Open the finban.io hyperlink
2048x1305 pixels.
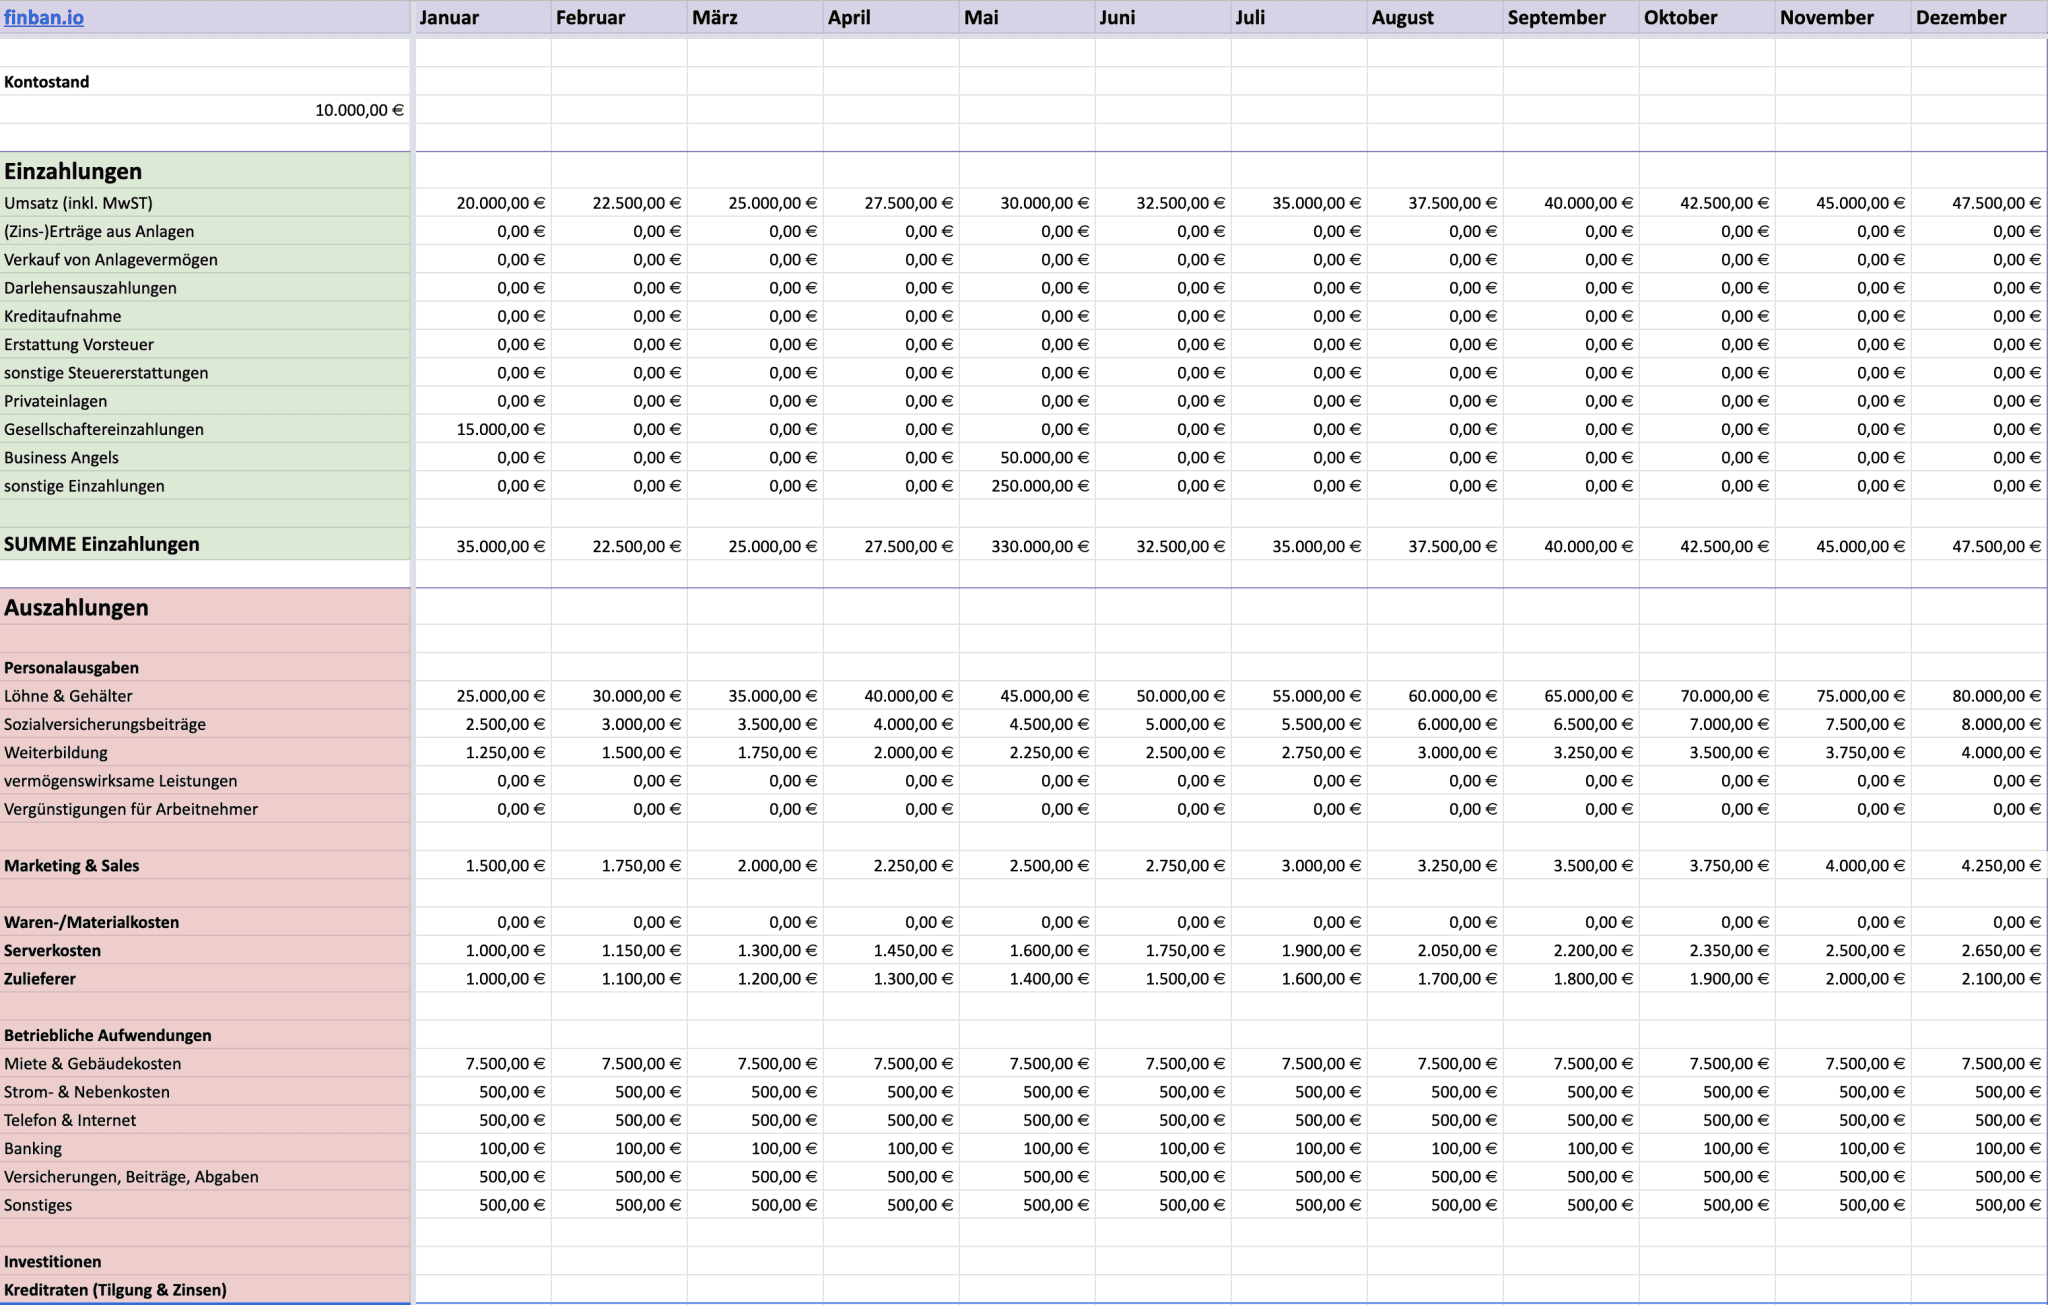(44, 17)
